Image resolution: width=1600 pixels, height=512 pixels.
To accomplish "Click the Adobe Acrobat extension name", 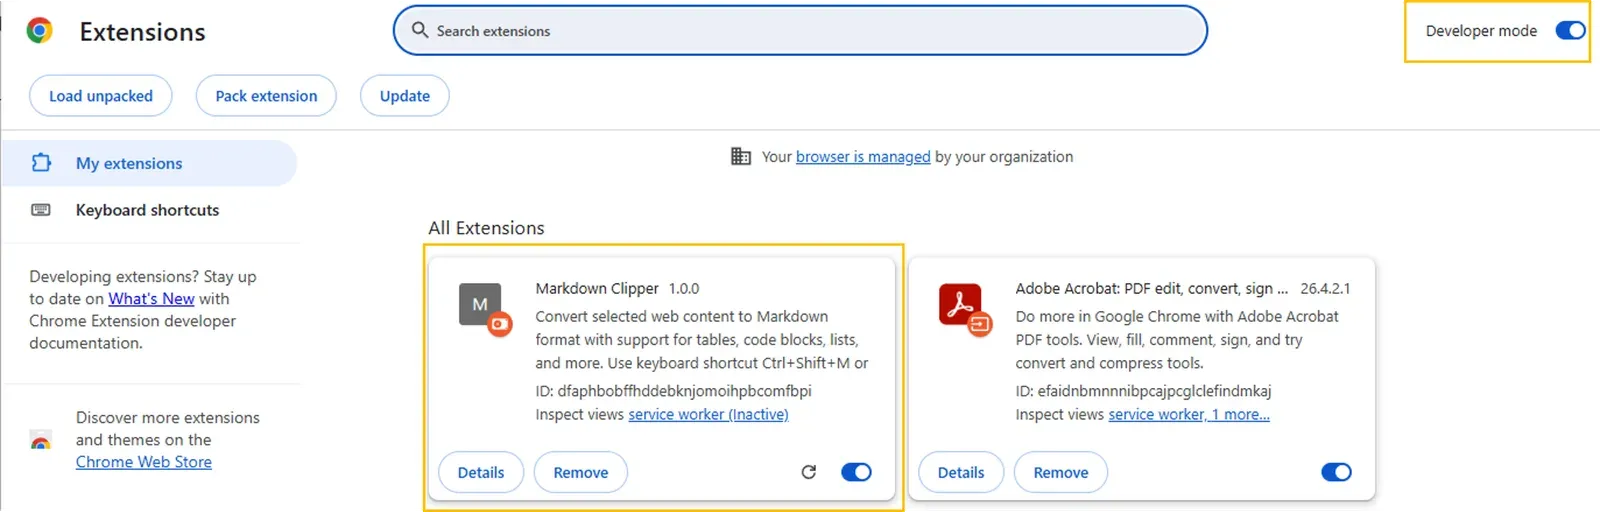I will click(x=1151, y=288).
